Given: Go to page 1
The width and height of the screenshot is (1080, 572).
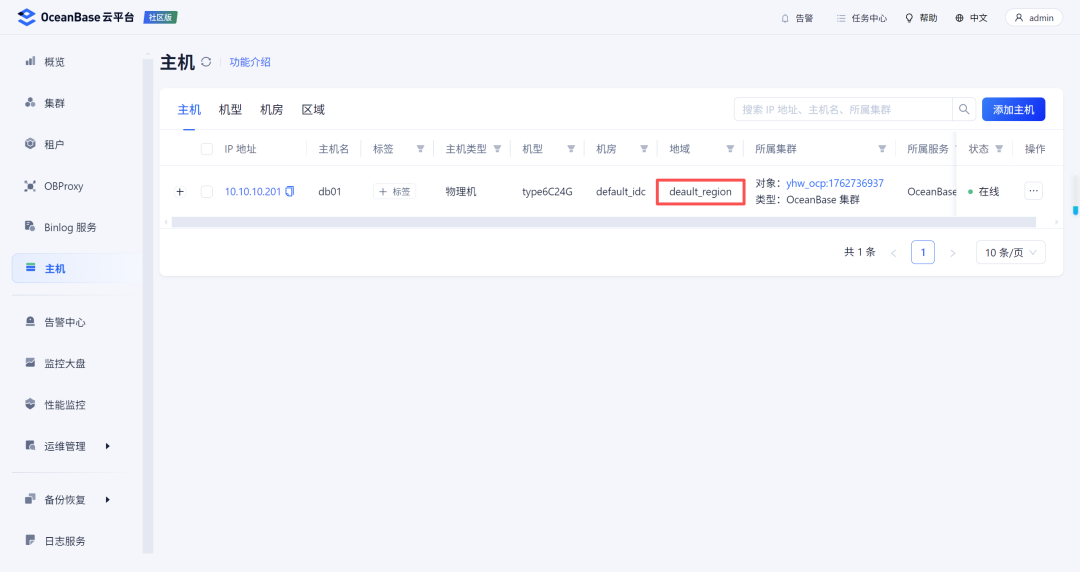Looking at the screenshot, I should (x=923, y=252).
